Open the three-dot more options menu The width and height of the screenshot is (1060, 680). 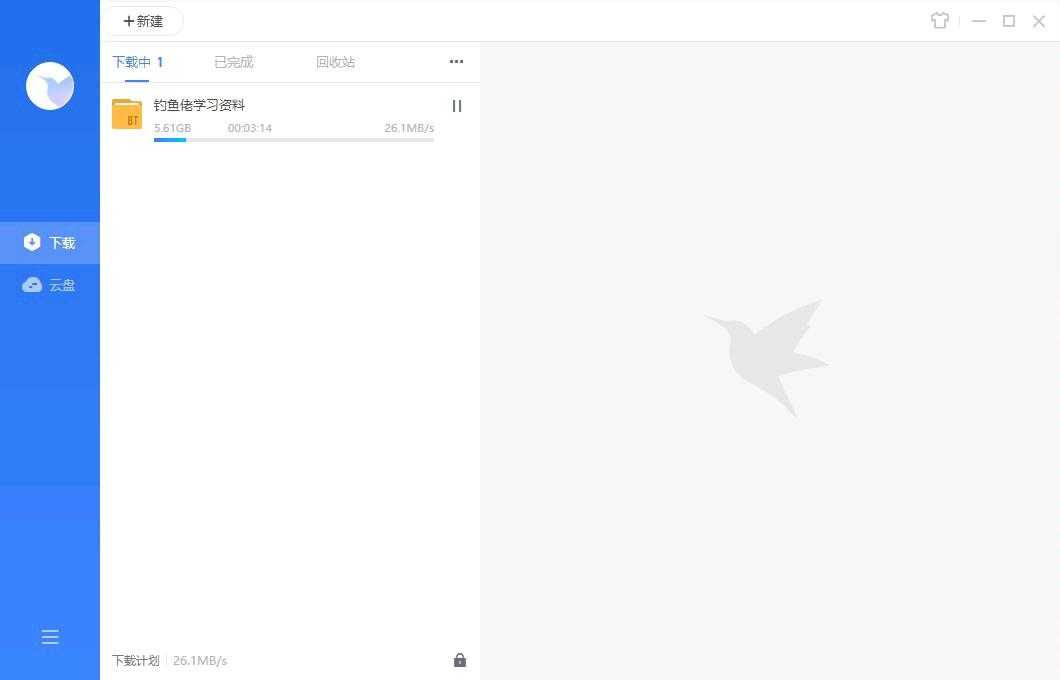tap(456, 62)
